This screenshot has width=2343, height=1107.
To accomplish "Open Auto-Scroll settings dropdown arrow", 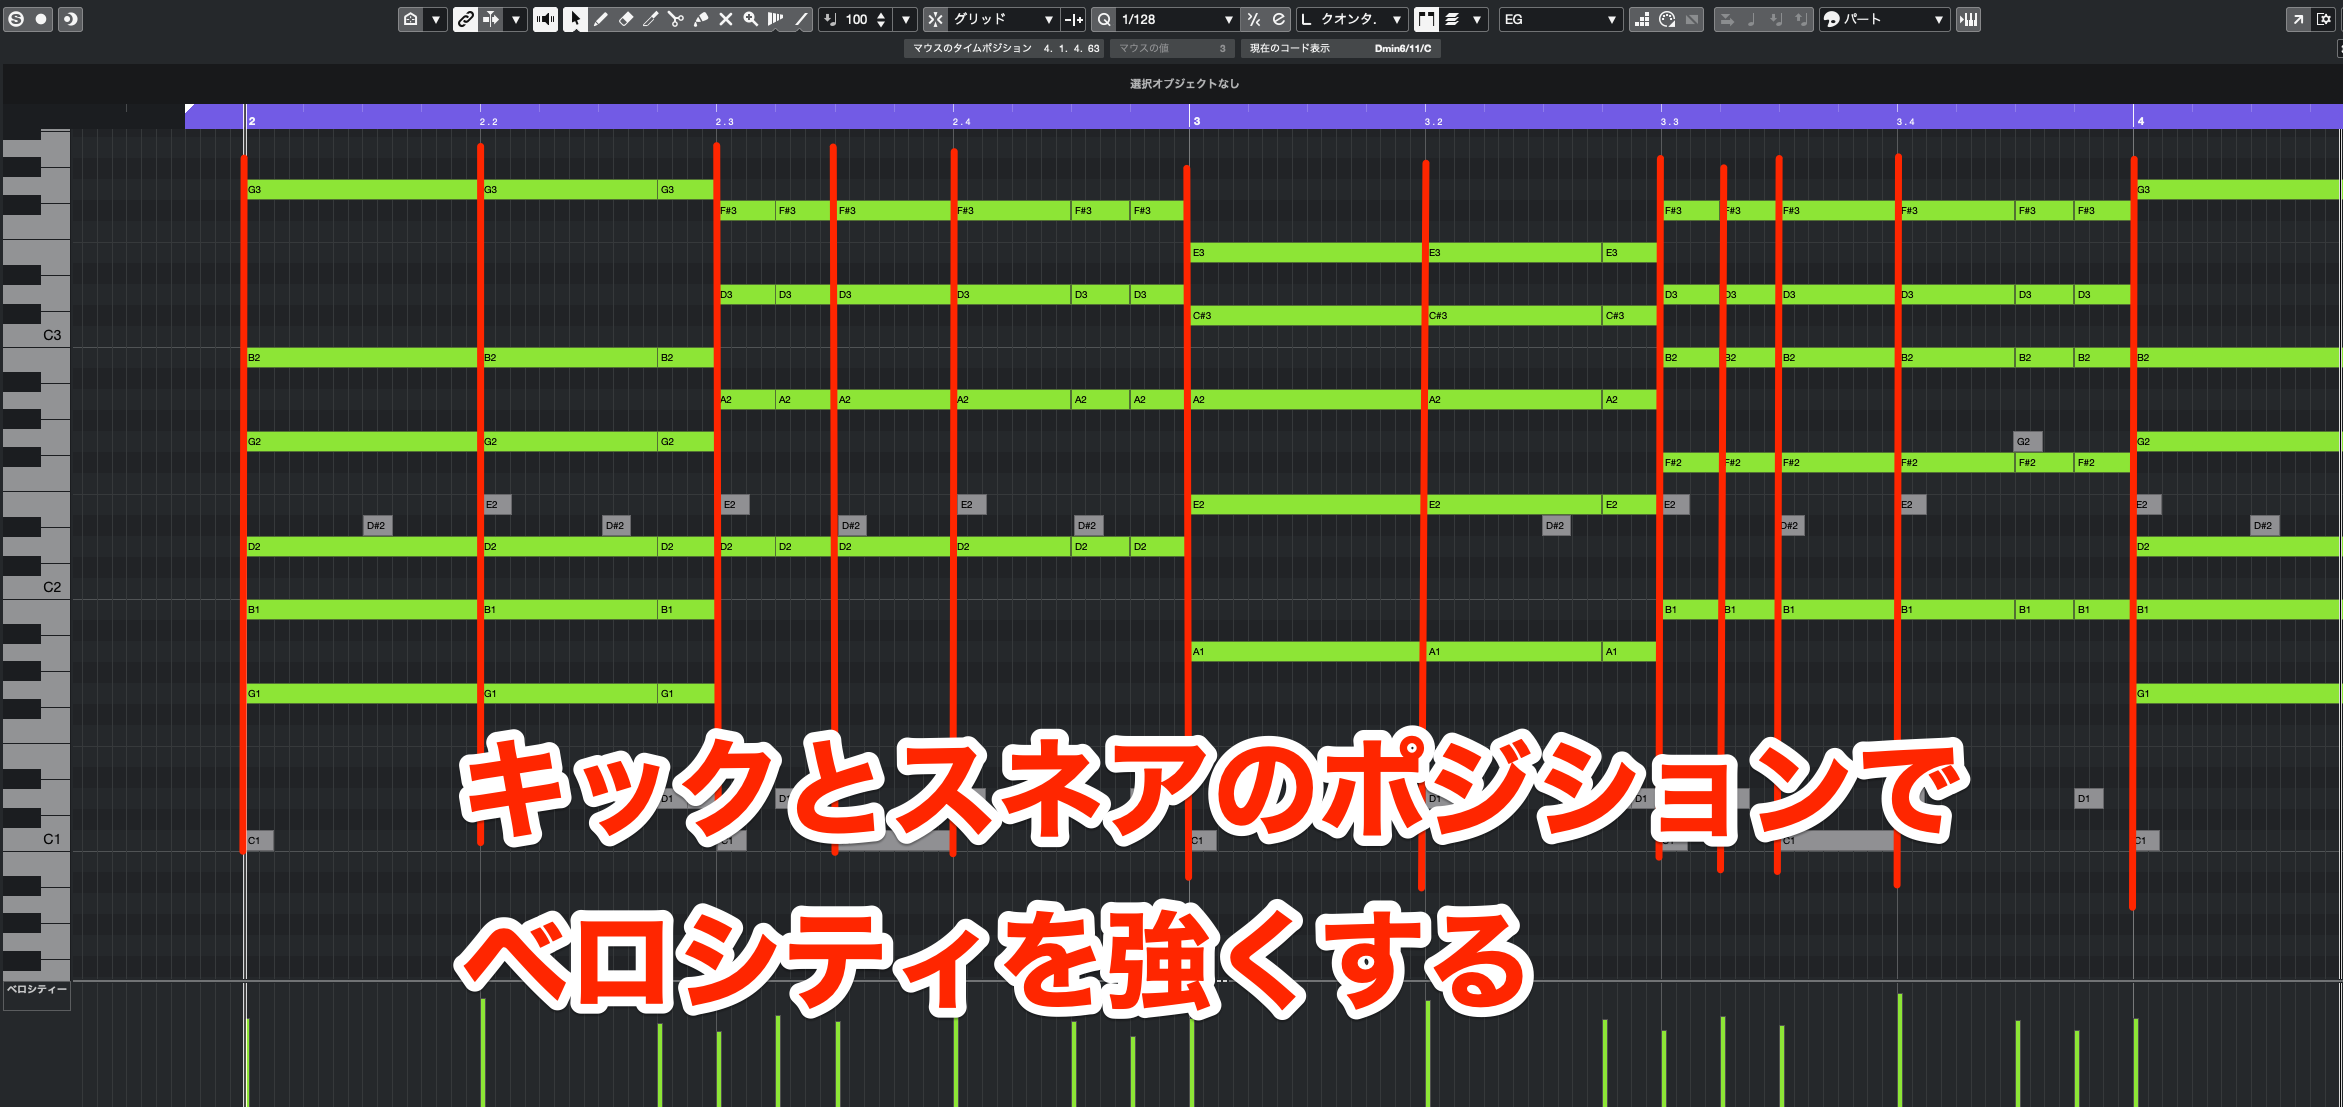I will coord(515,19).
